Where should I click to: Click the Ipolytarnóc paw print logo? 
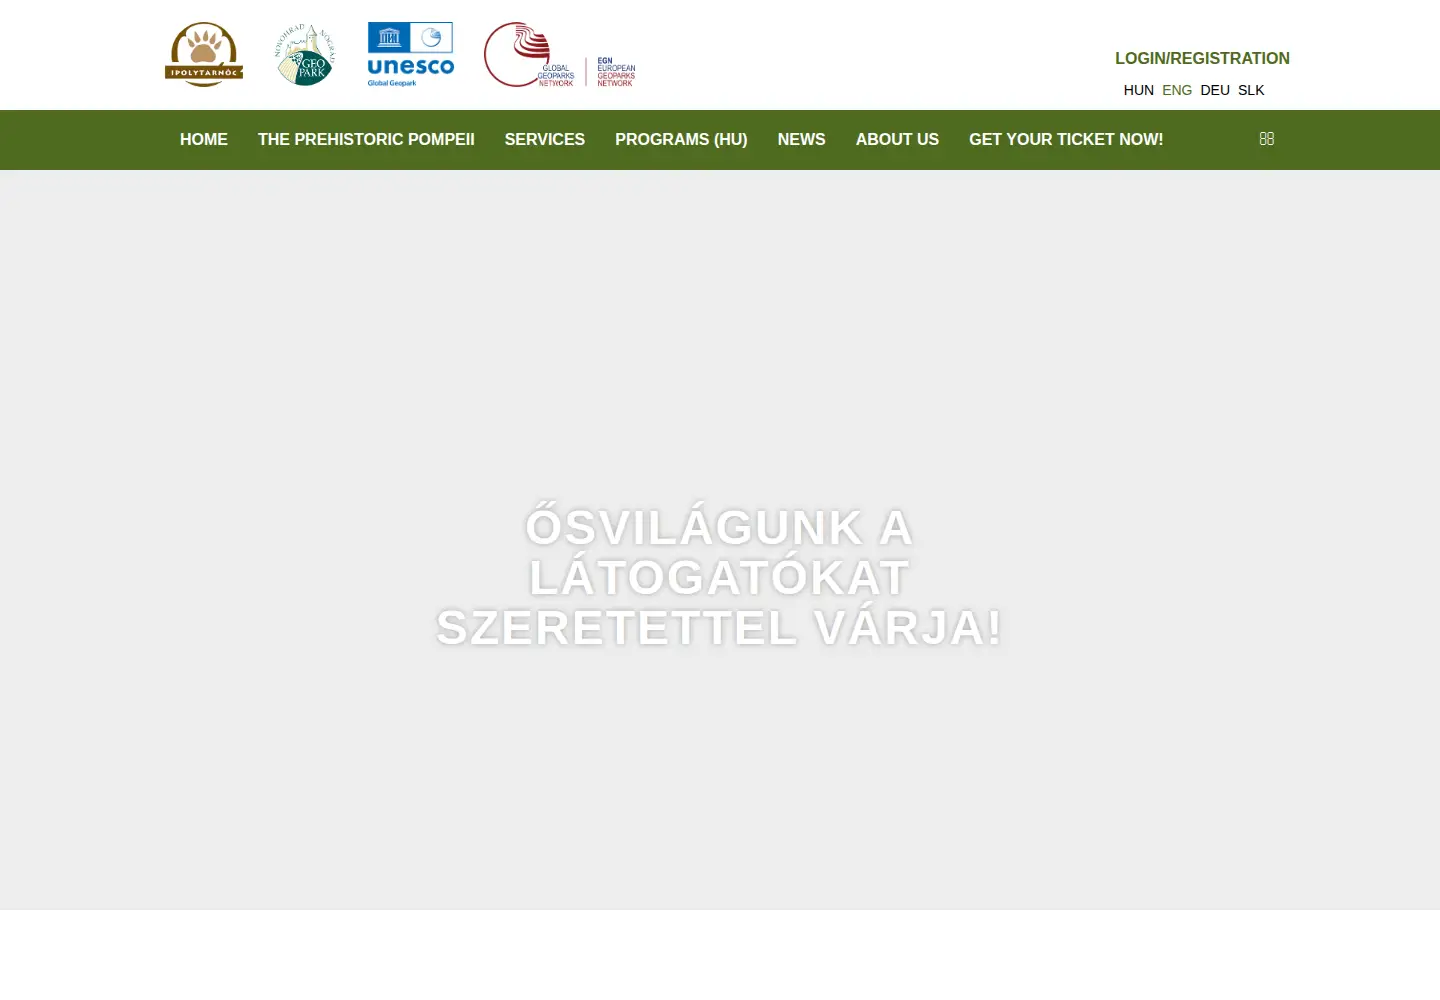coord(204,55)
